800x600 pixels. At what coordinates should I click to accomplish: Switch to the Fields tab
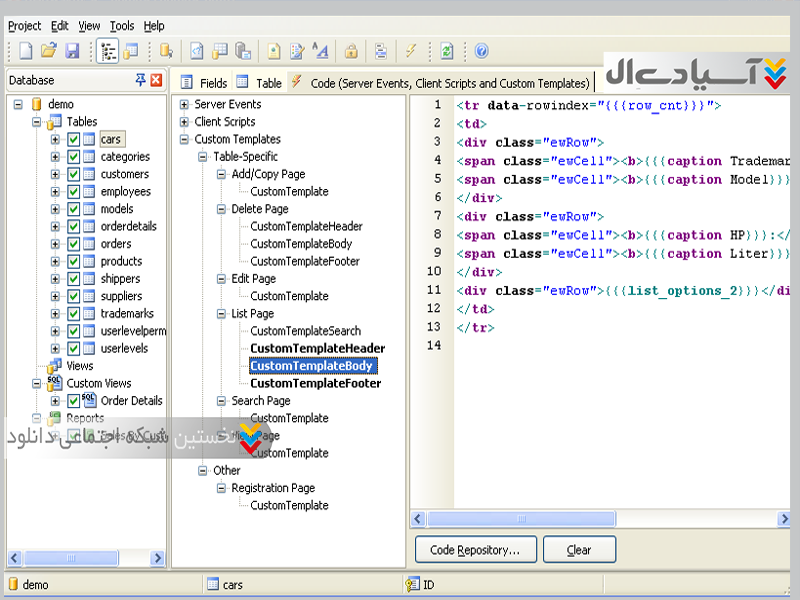point(205,83)
